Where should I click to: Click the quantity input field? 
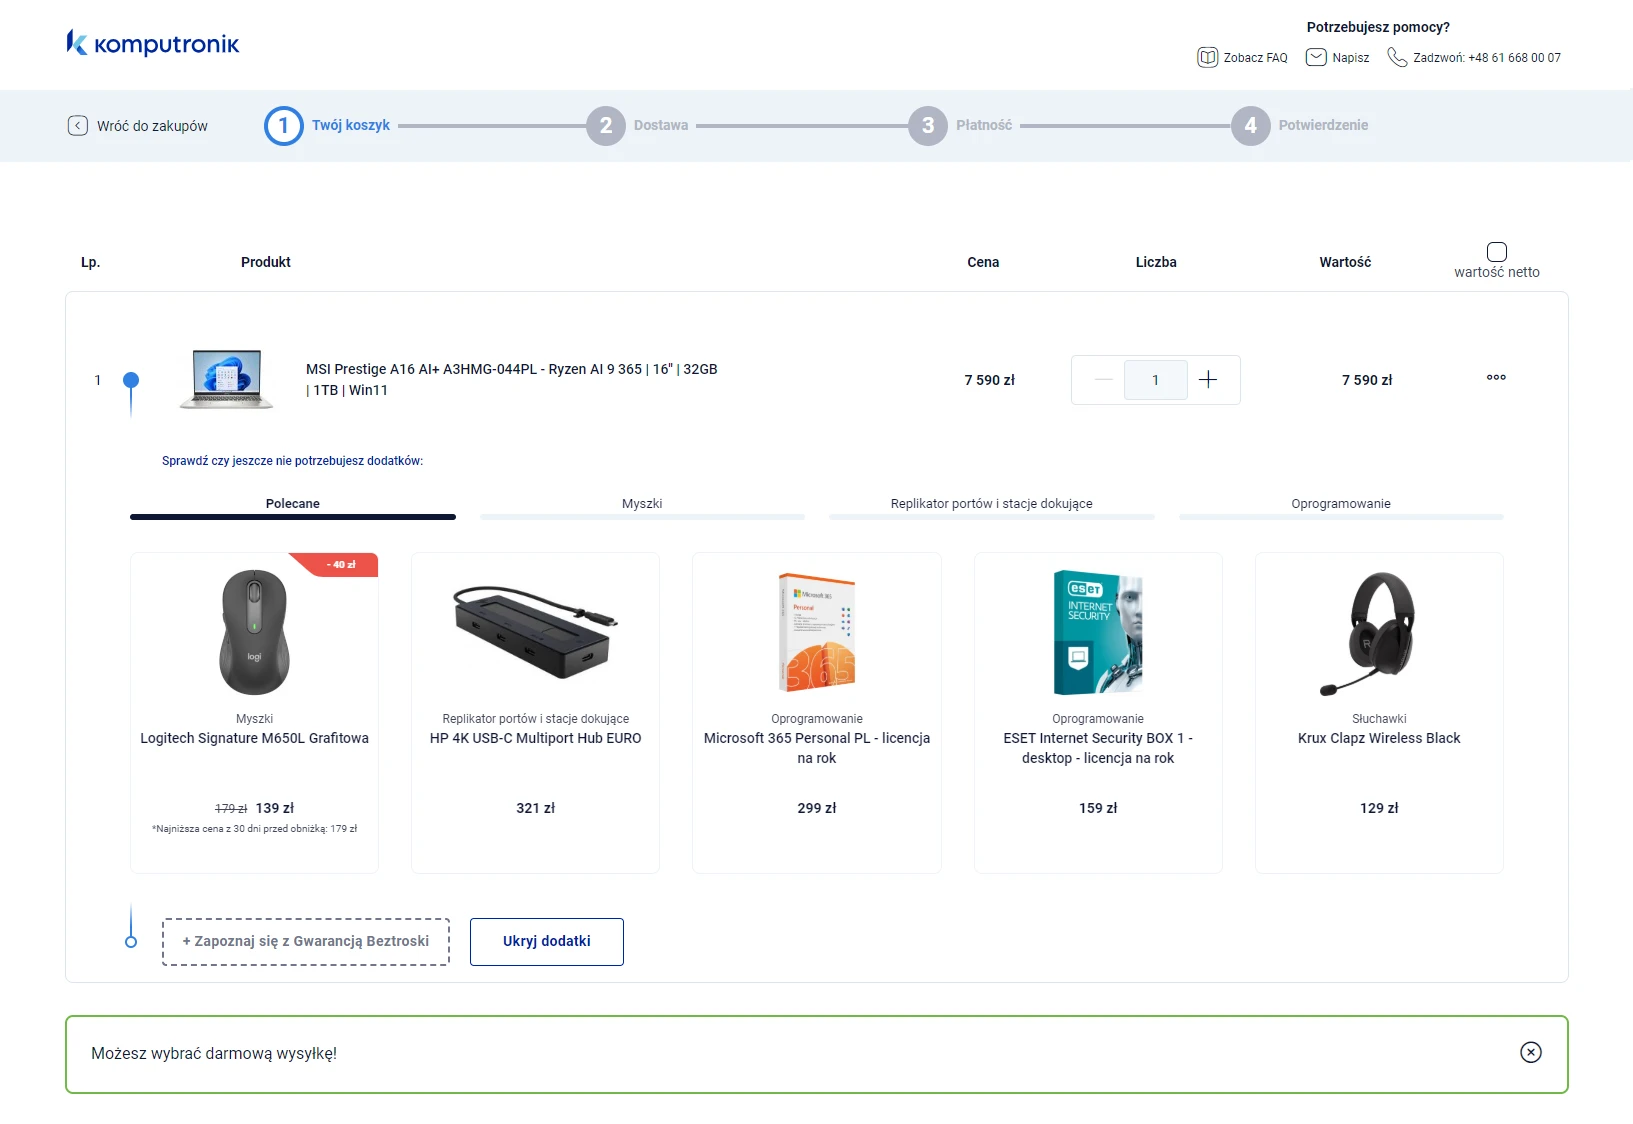(1155, 380)
